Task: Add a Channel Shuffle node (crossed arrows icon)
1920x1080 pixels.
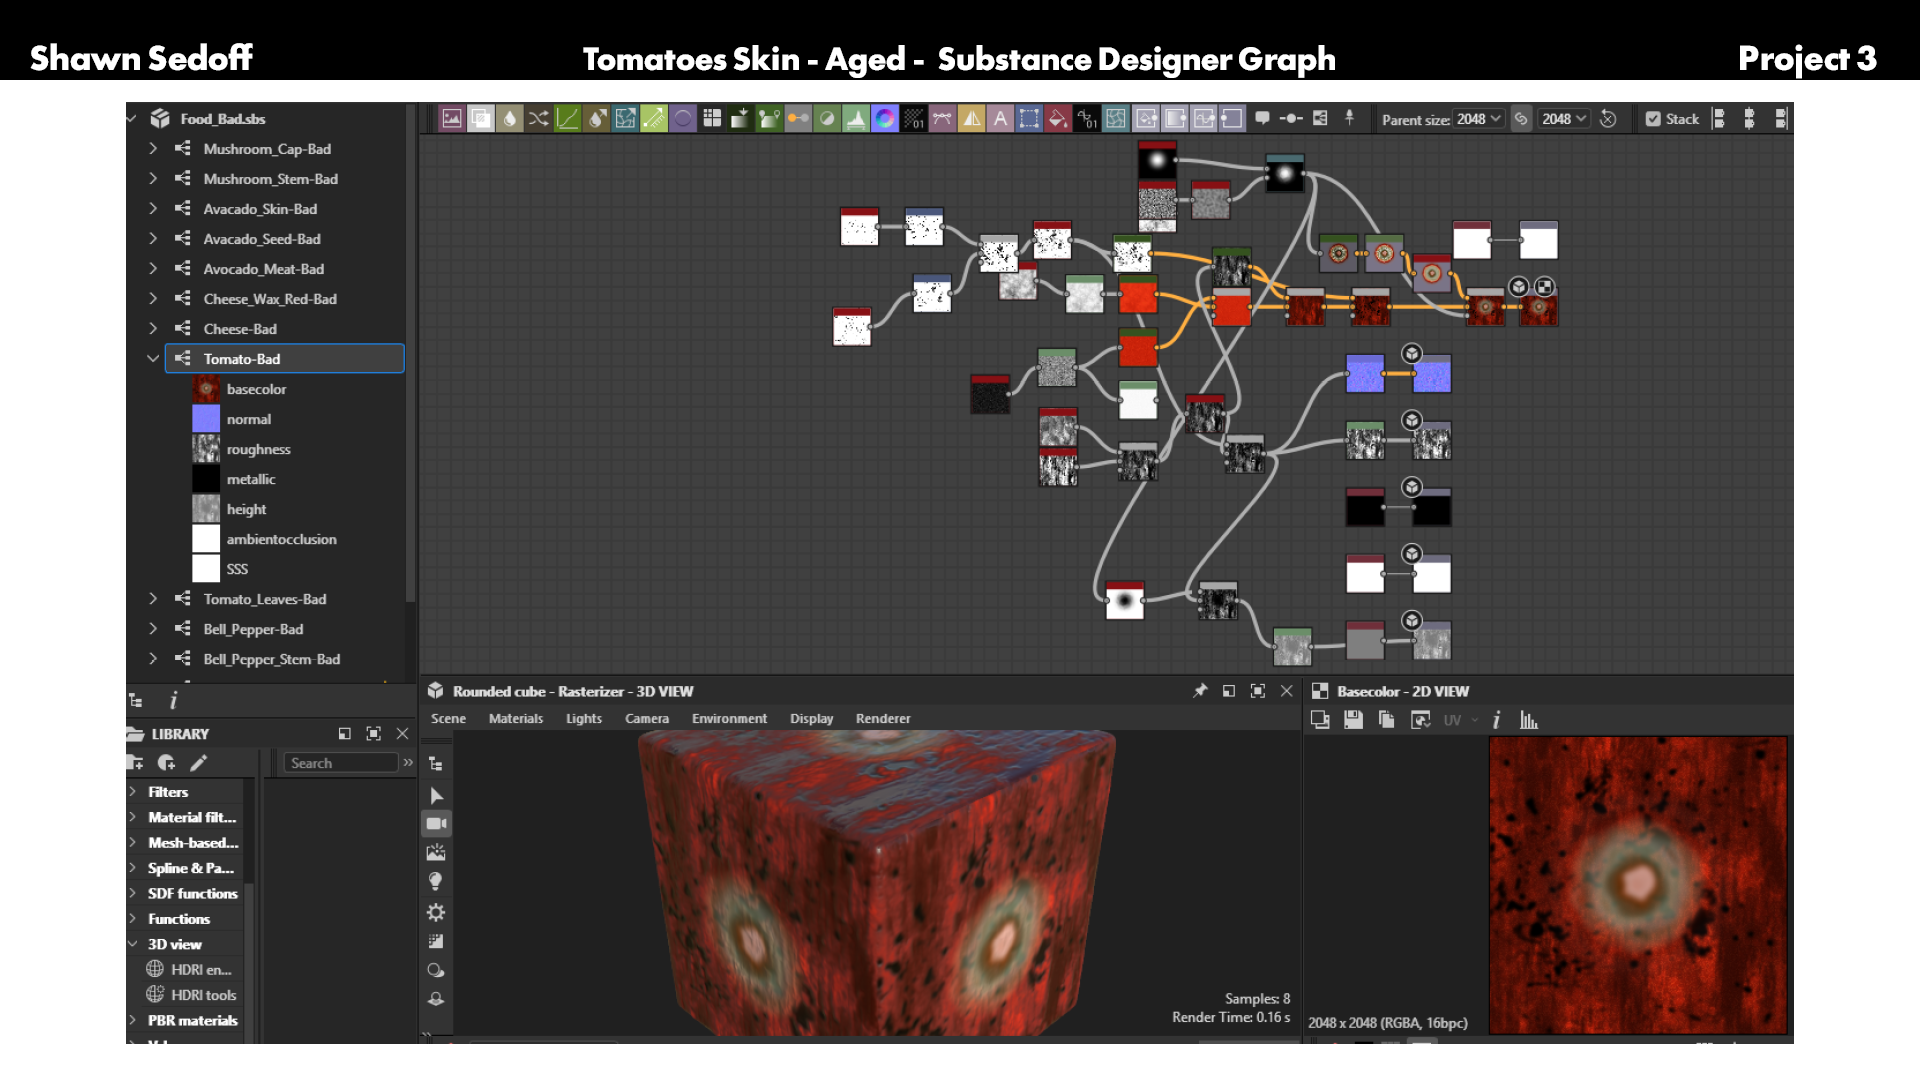Action: pyautogui.click(x=539, y=119)
